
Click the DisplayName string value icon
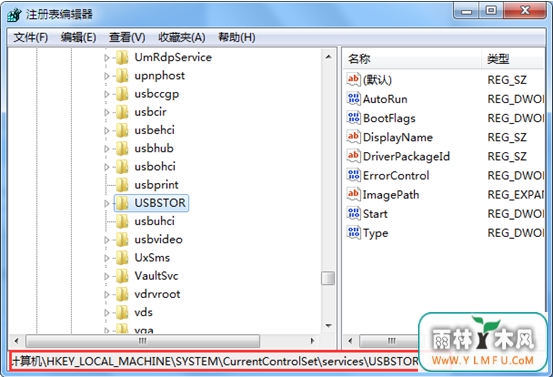[353, 137]
